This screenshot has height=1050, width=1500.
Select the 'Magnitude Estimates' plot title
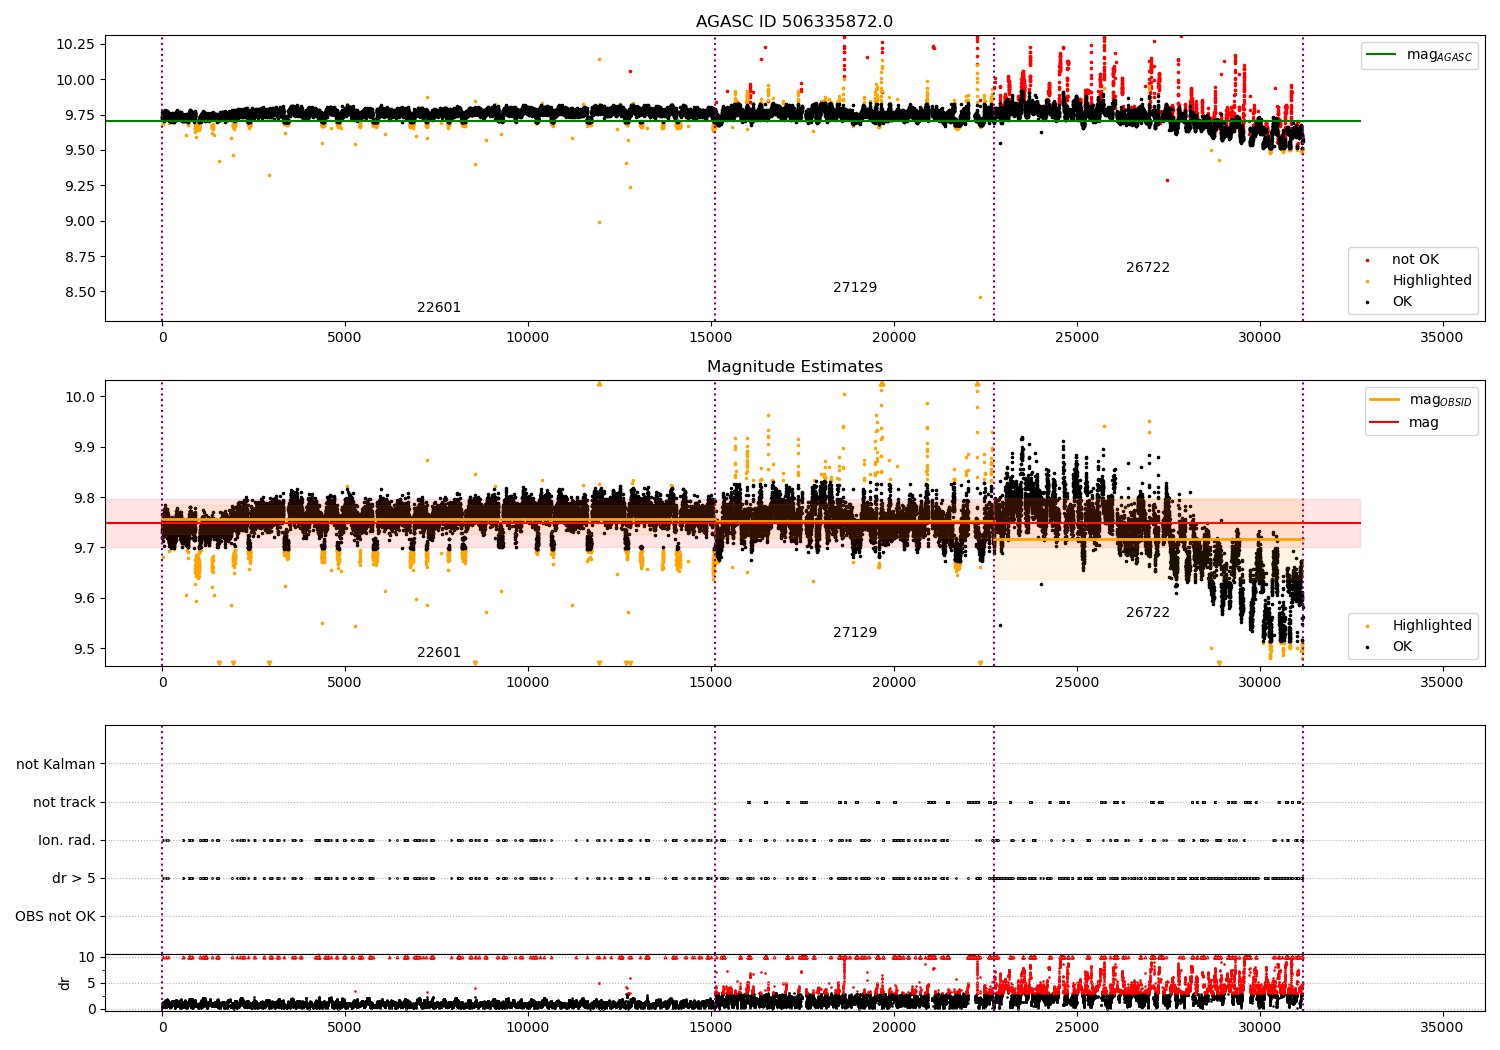coord(794,367)
